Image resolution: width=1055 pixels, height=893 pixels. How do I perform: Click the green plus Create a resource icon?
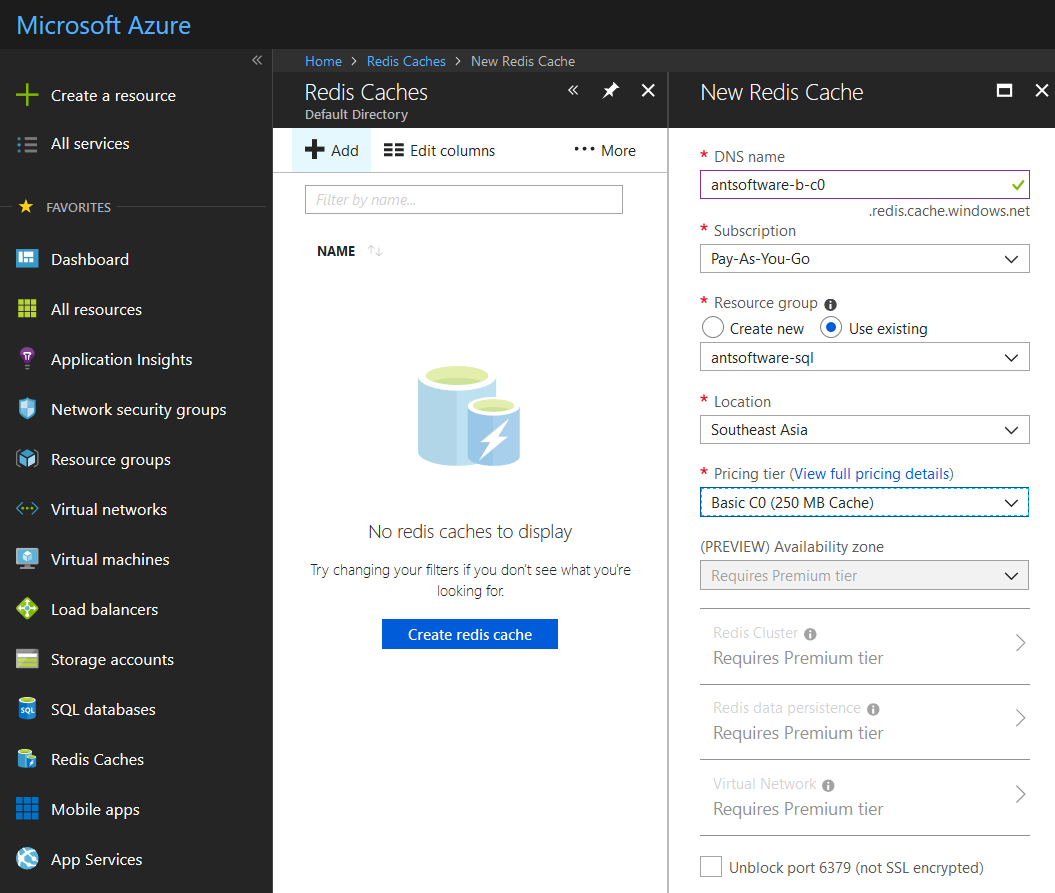point(27,95)
